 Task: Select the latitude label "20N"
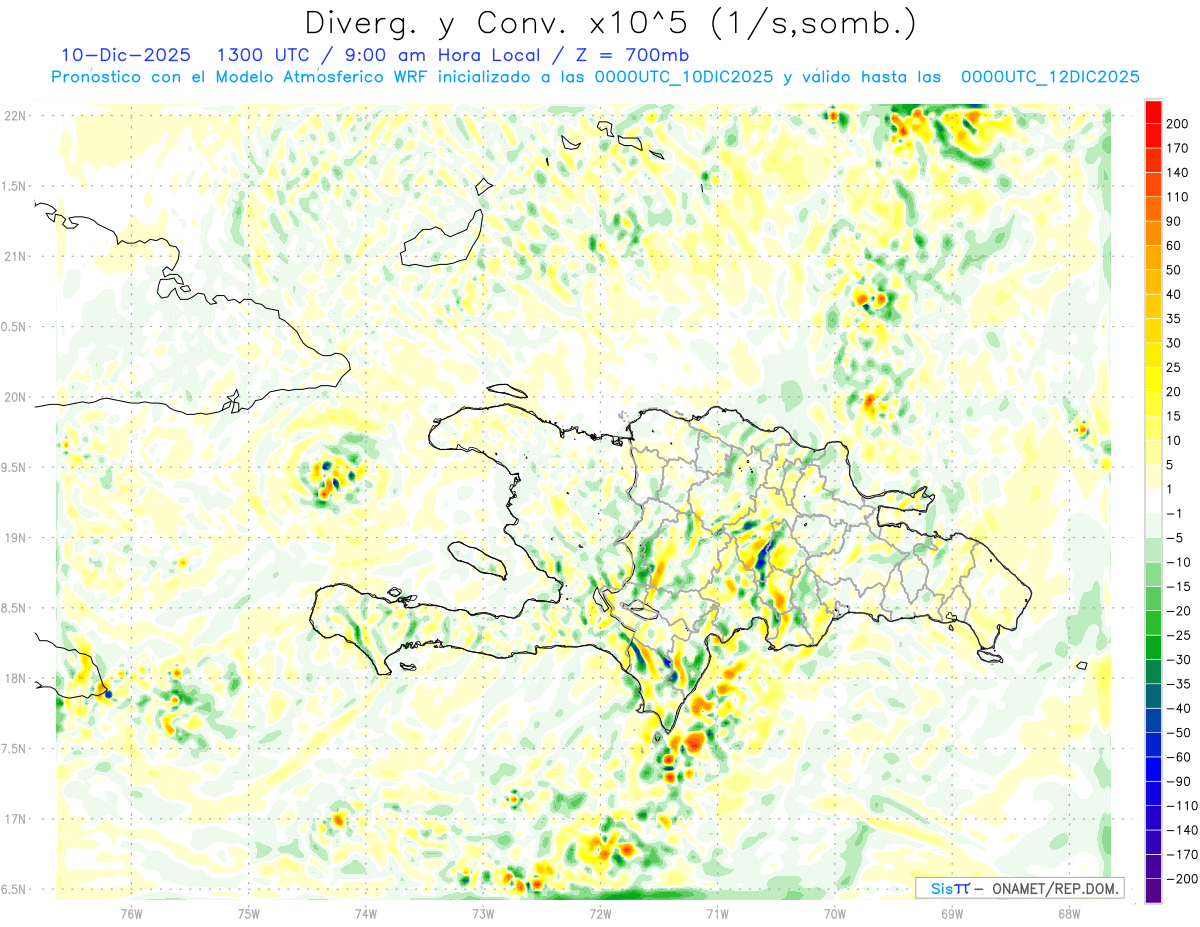[x=15, y=397]
